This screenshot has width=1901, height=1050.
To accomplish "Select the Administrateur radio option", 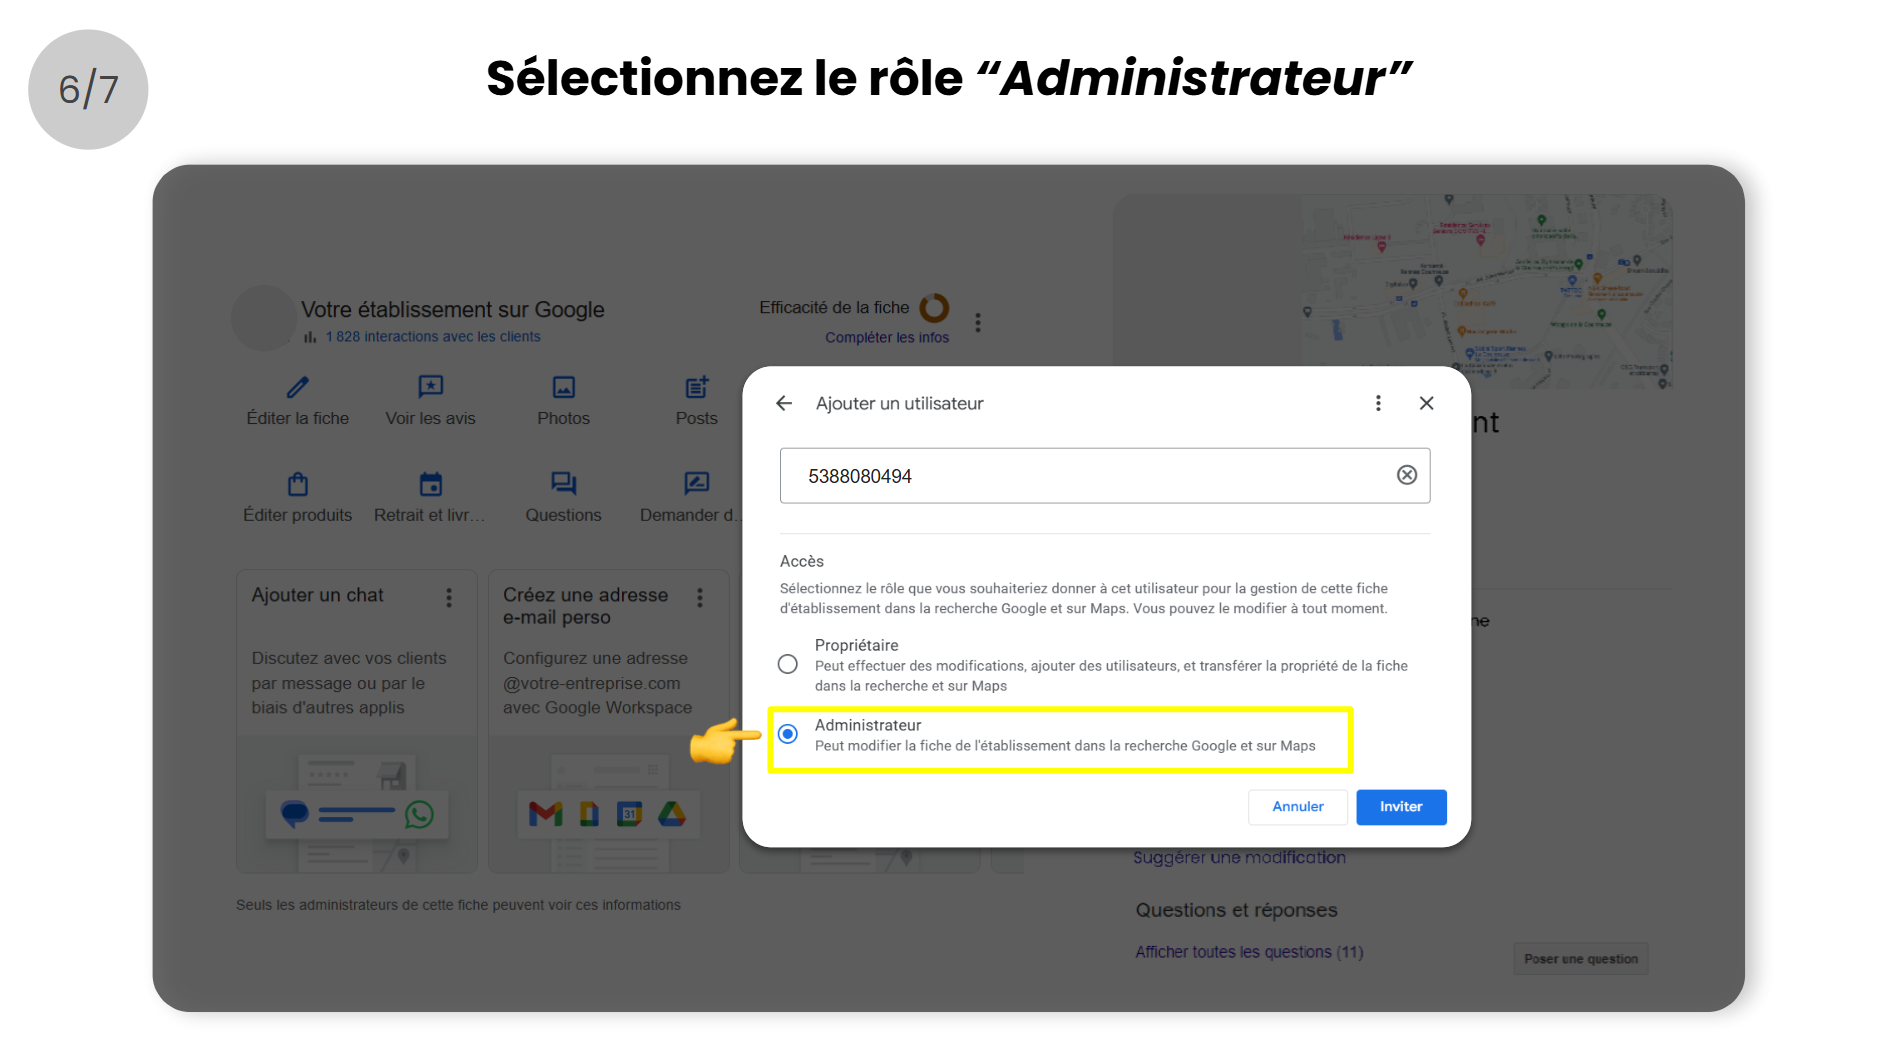I will point(788,735).
